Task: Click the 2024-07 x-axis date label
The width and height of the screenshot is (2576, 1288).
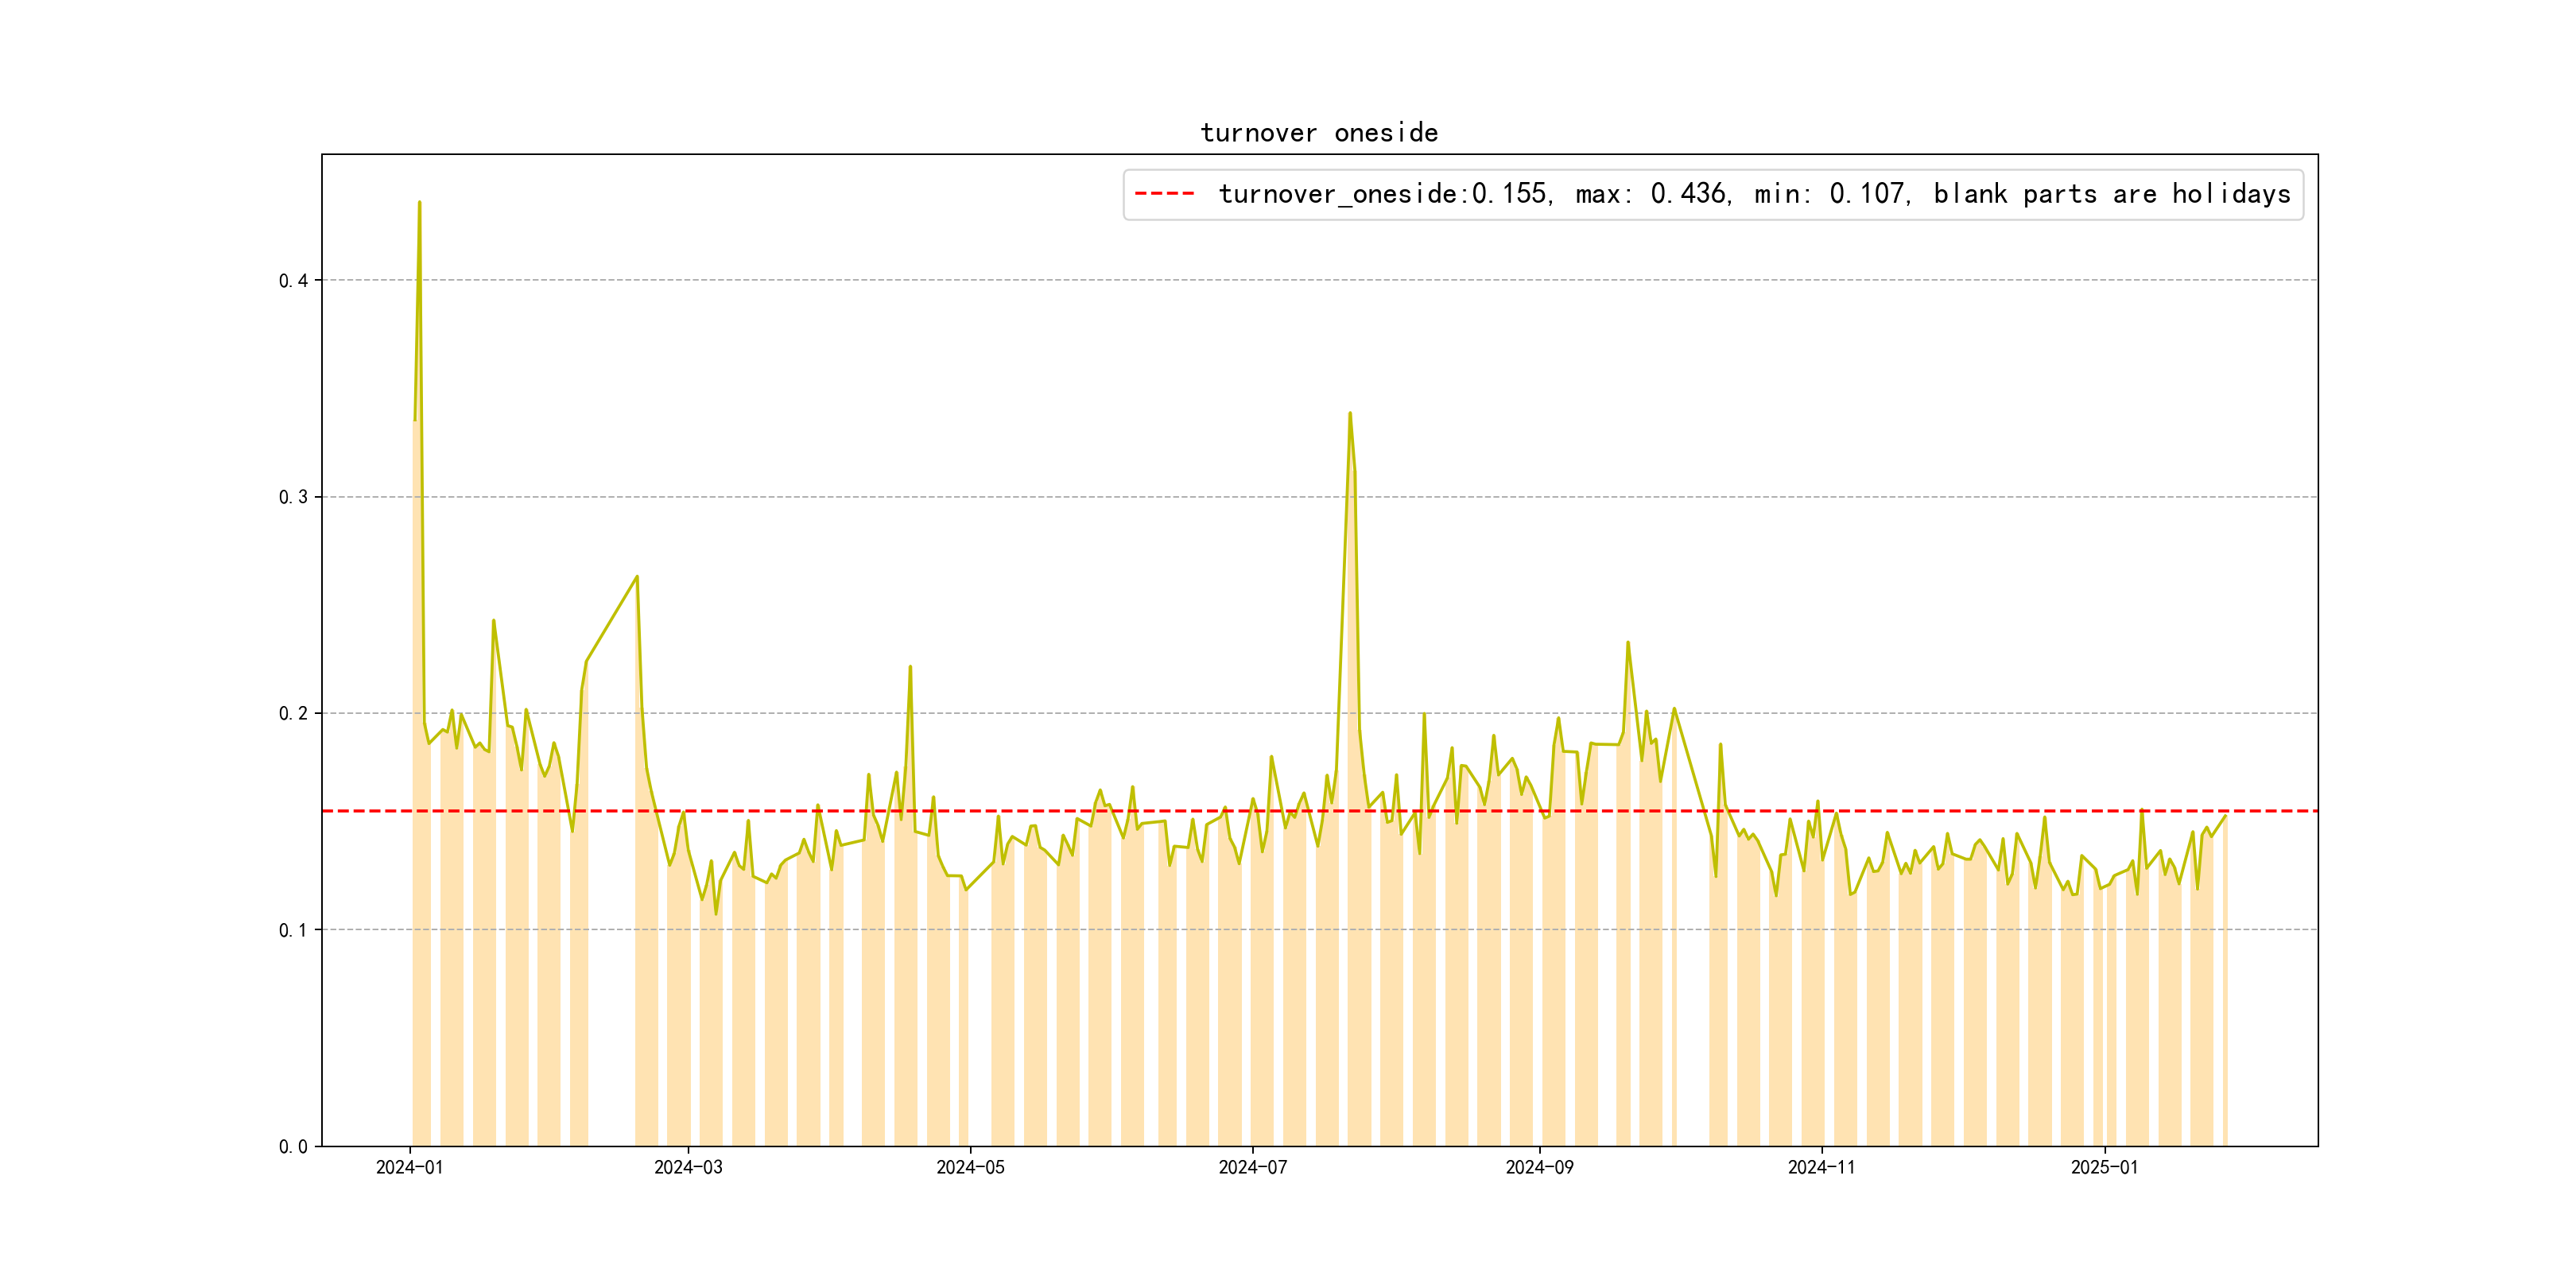Action: click(x=1252, y=1168)
